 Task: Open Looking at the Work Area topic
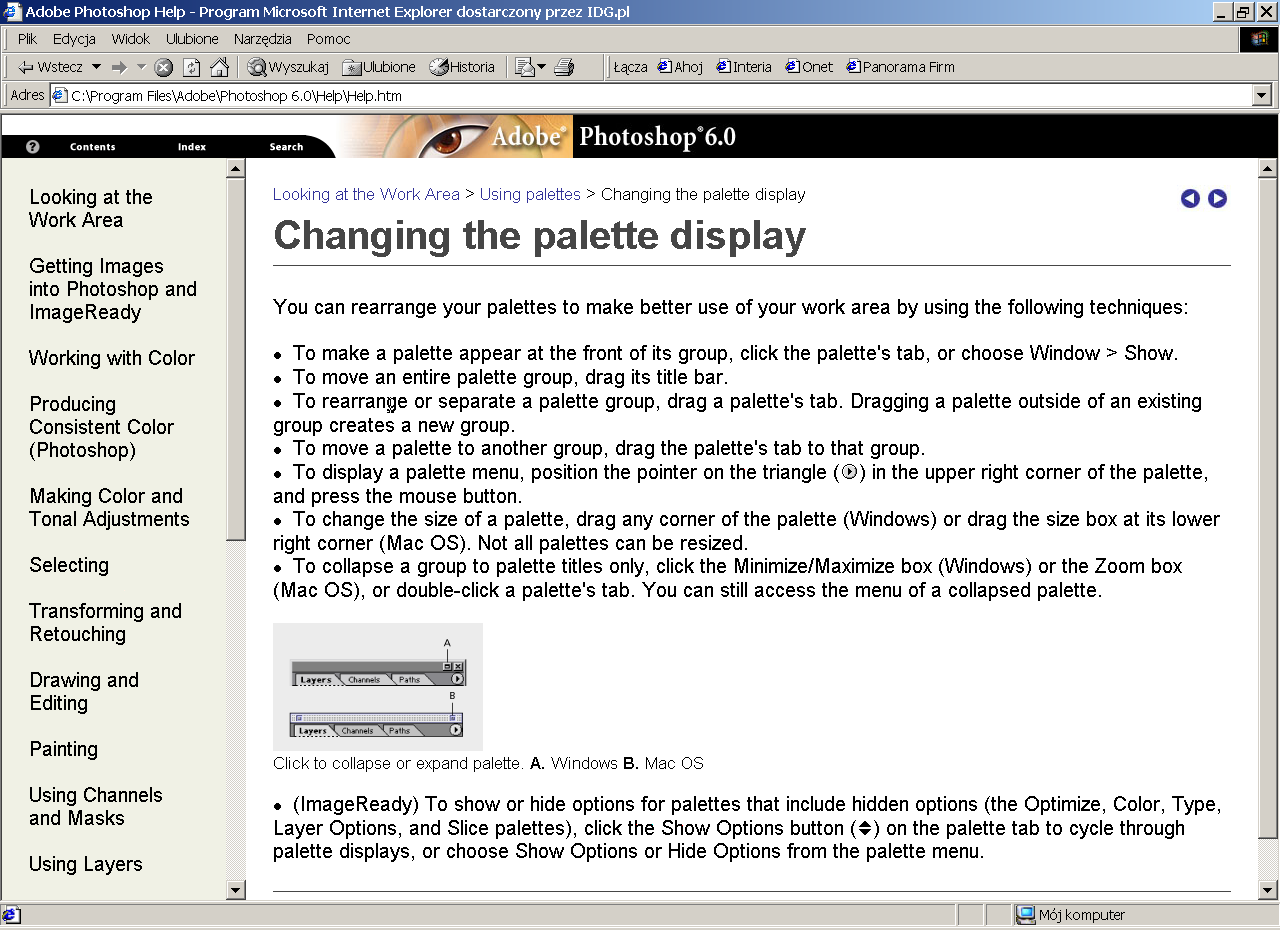coord(91,209)
